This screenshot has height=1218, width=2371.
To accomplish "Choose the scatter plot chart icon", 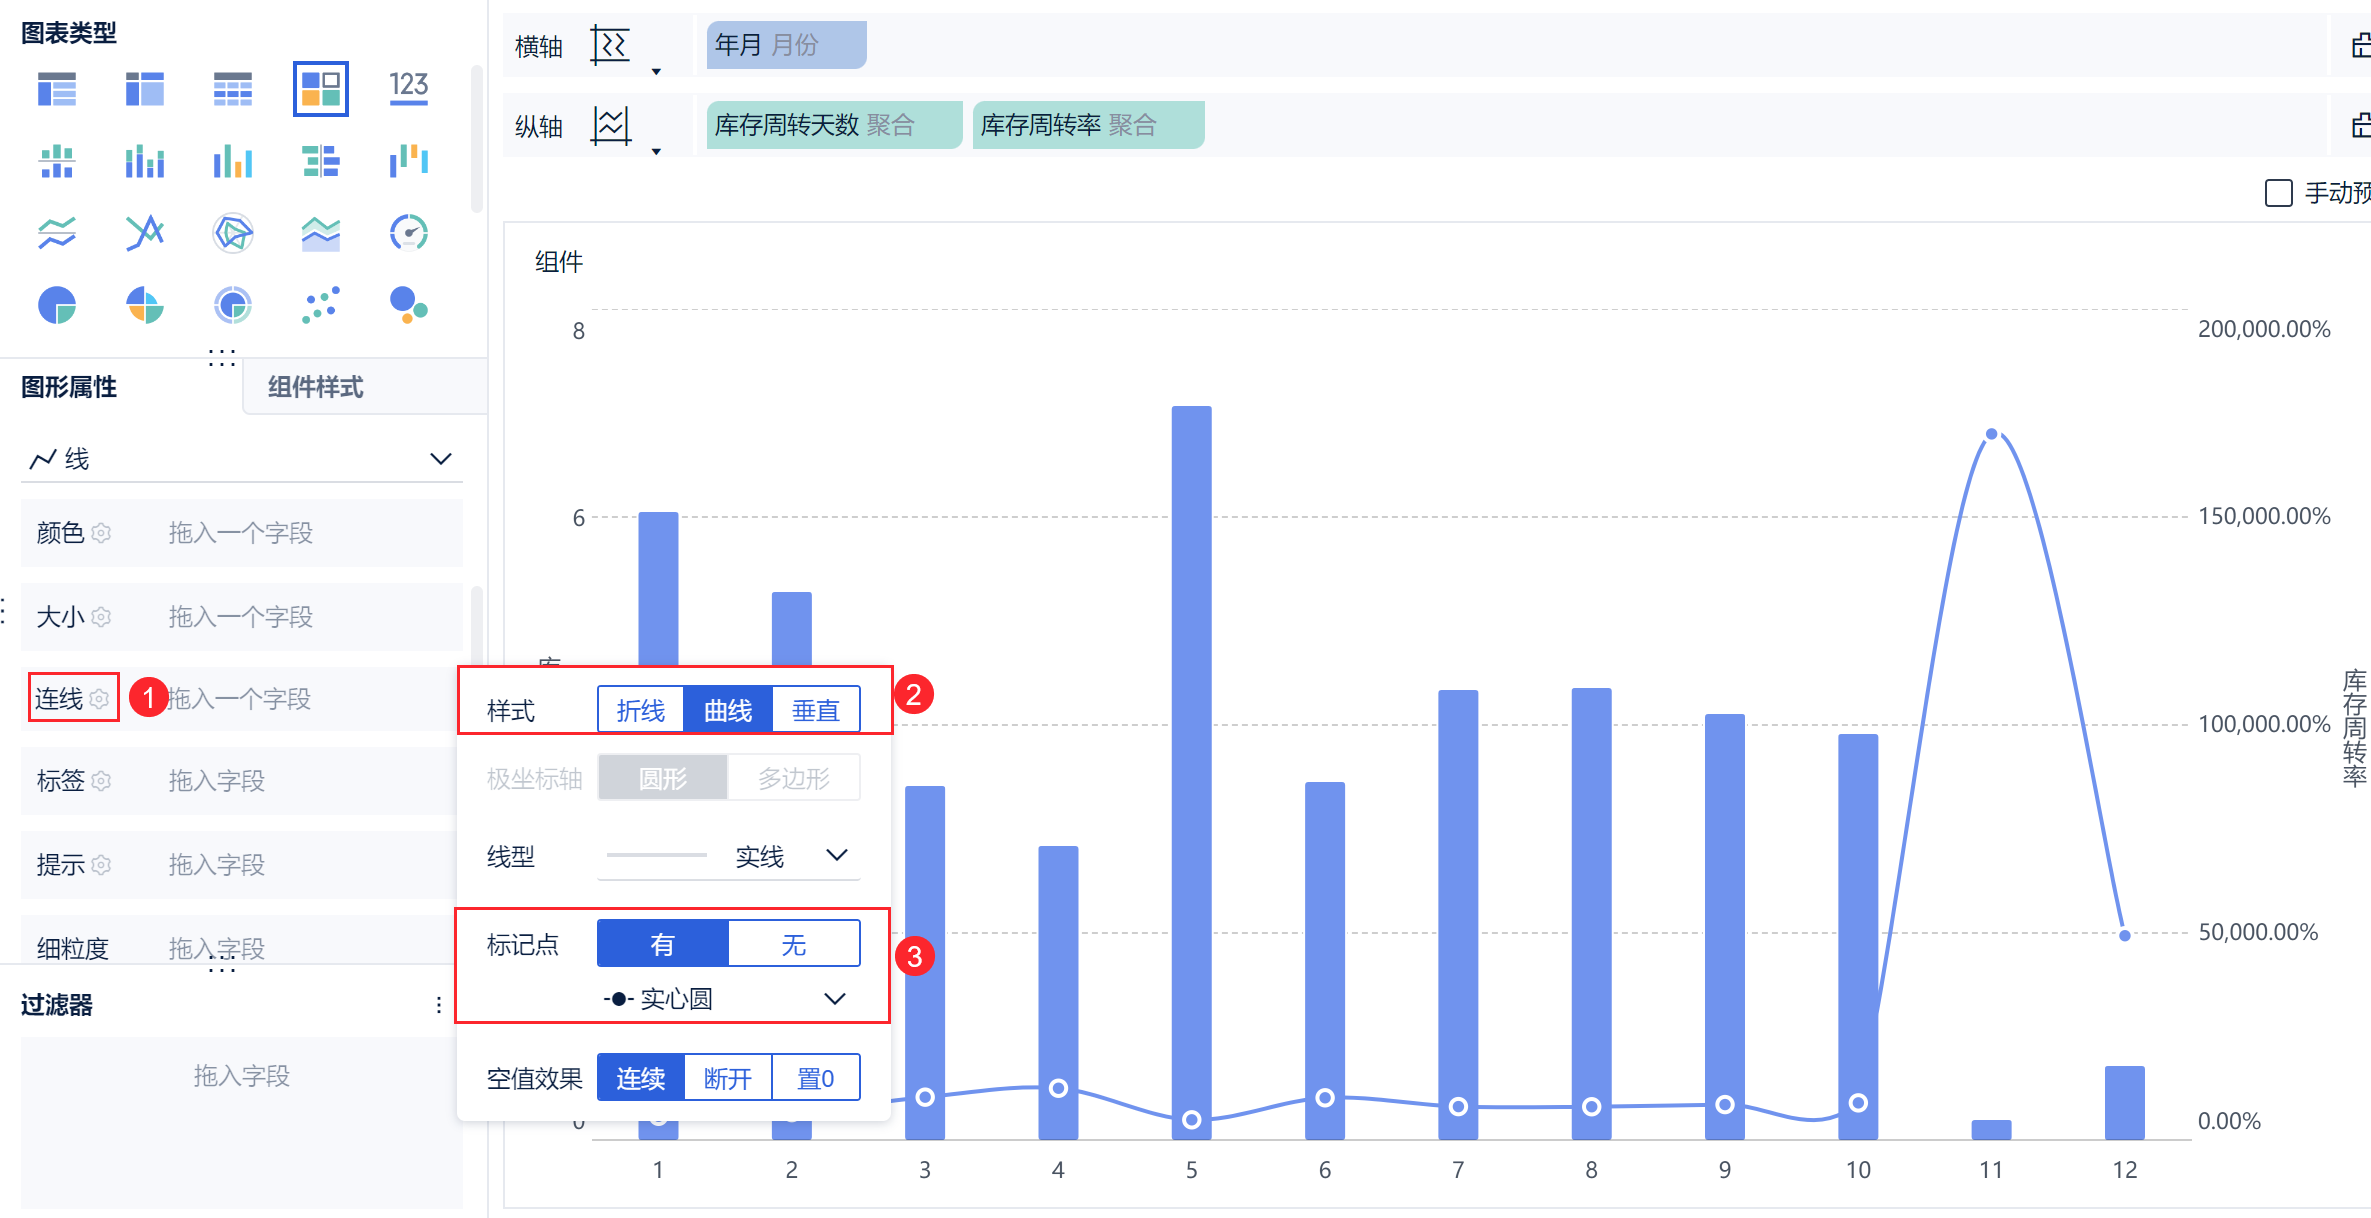I will tap(320, 305).
